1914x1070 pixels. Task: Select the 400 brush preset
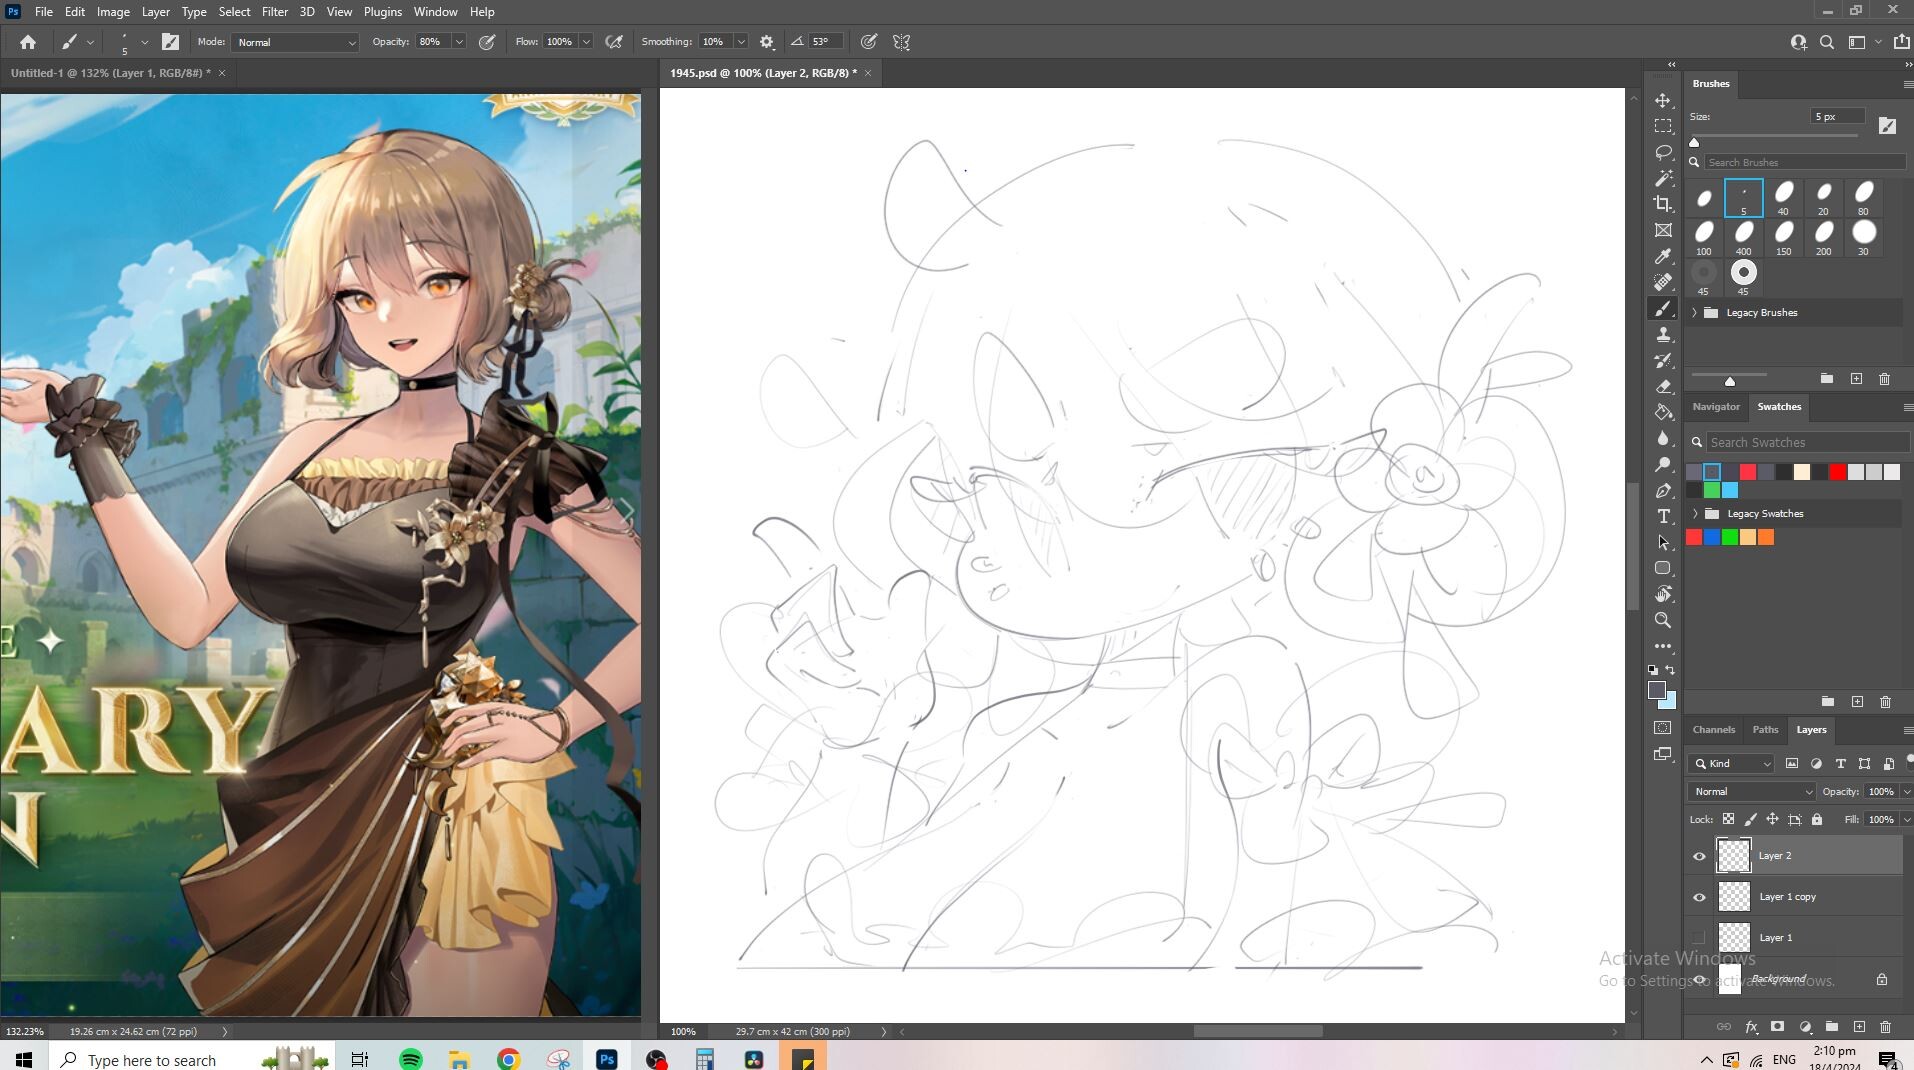(1744, 238)
